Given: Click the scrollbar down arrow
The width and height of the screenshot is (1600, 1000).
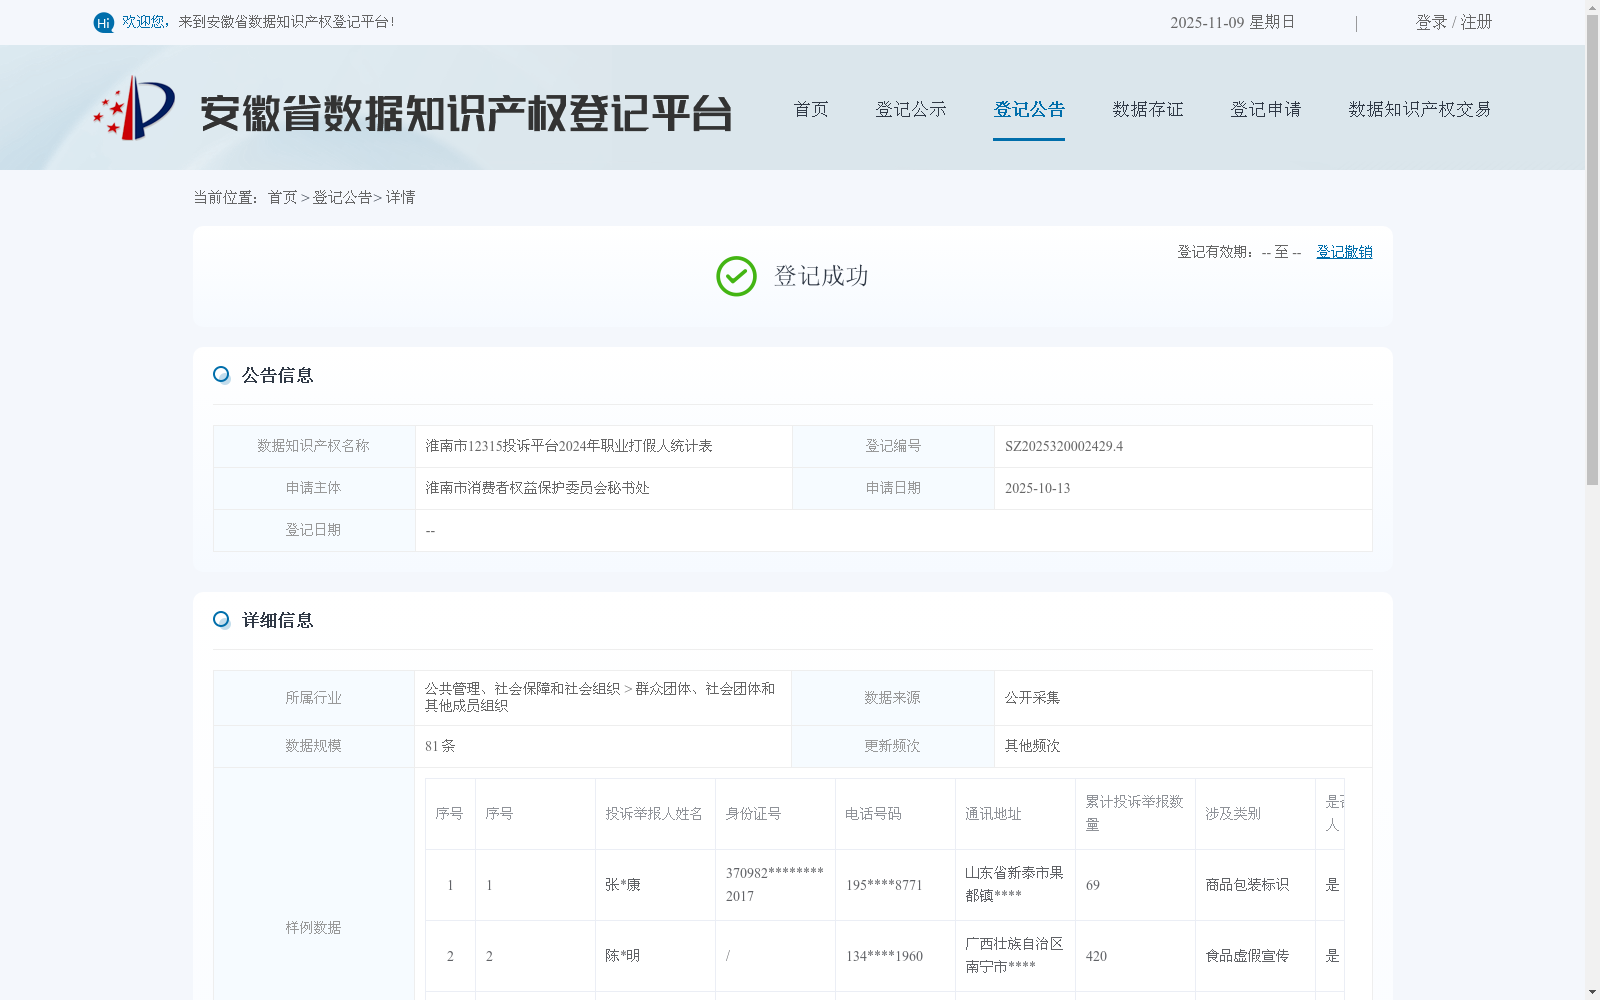Looking at the screenshot, I should pyautogui.click(x=1592, y=992).
